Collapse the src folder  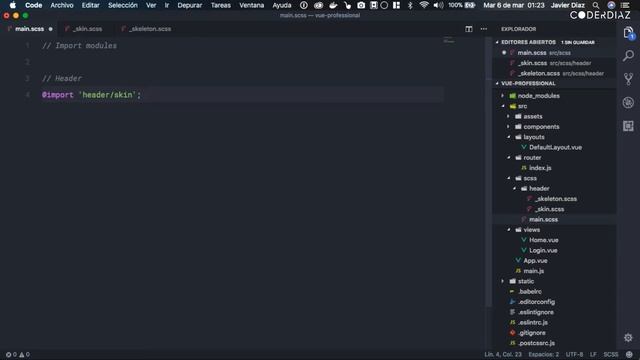pos(522,106)
